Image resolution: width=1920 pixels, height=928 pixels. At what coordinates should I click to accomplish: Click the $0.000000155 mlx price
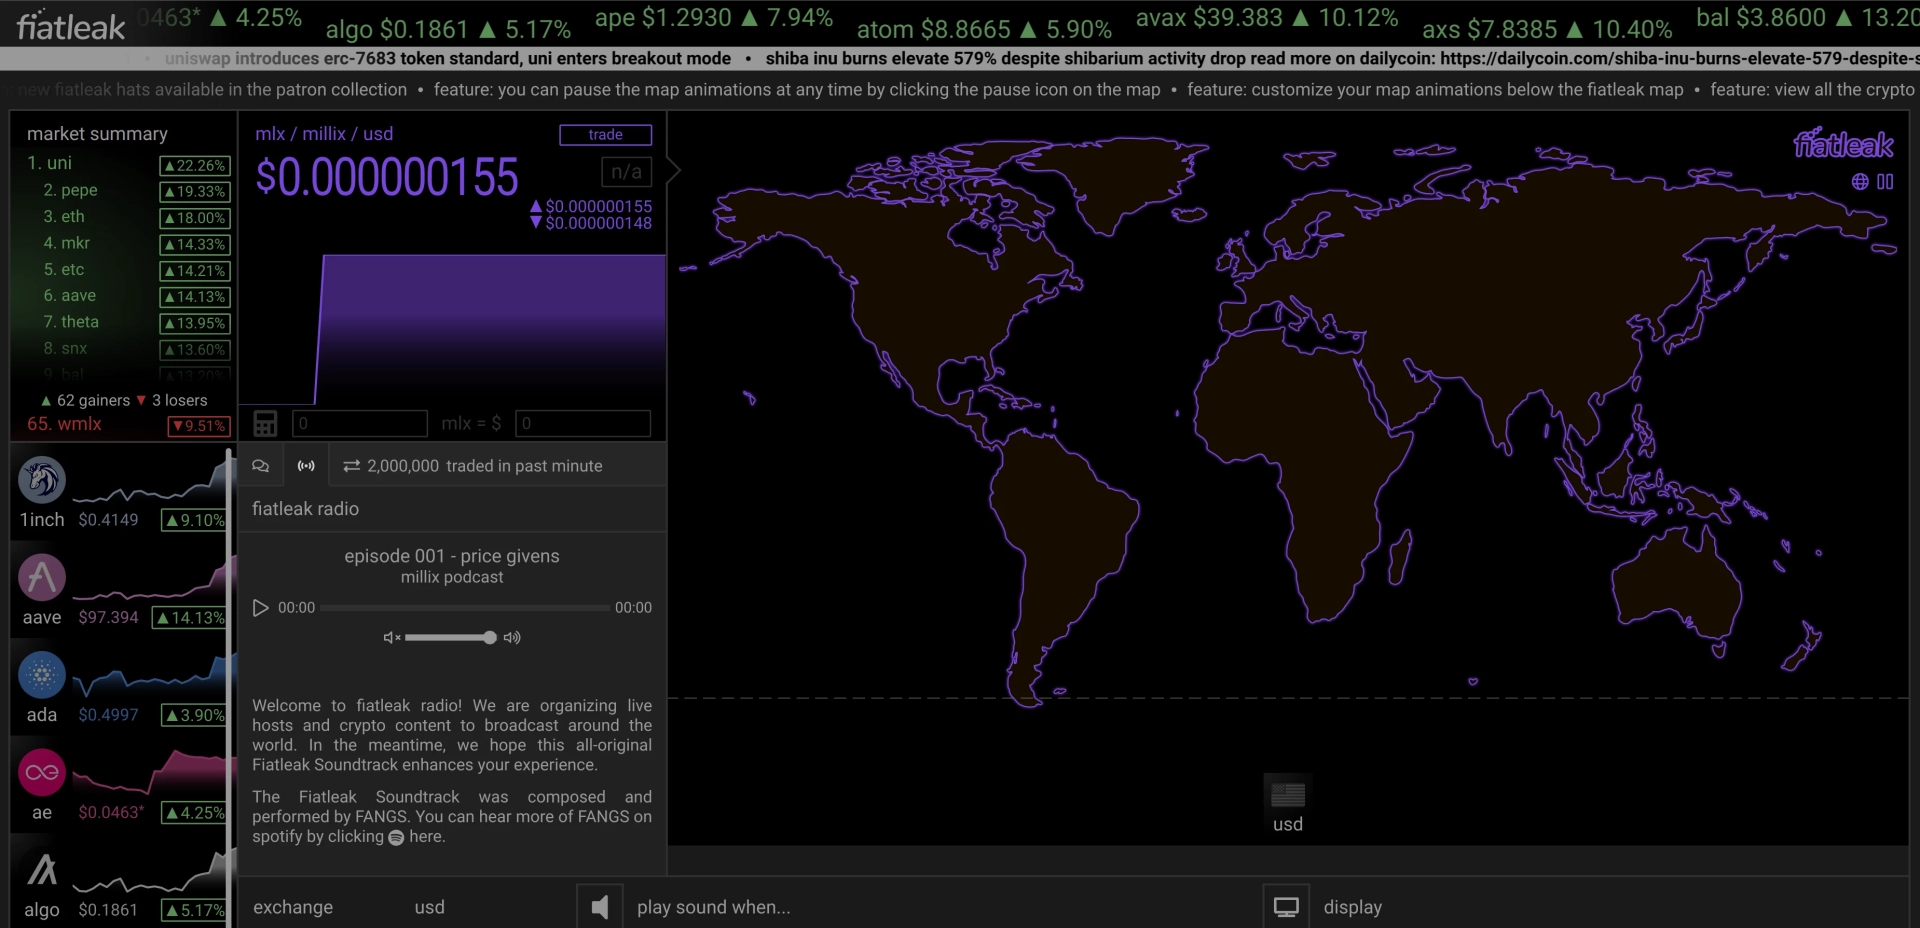(387, 178)
